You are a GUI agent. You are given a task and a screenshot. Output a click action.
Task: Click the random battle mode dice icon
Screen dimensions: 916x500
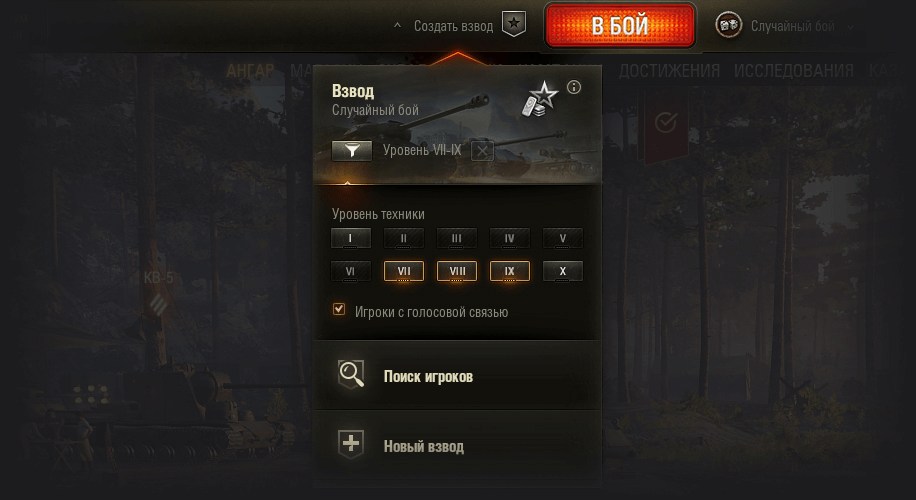(728, 25)
